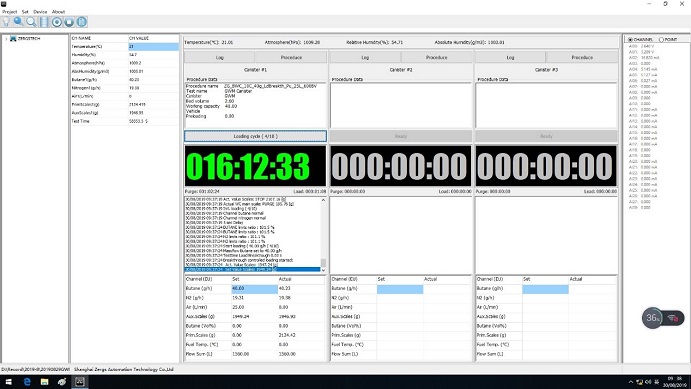This screenshot has height=389, width=691.
Task: Click the database stack toolbar icon
Action: [44, 22]
